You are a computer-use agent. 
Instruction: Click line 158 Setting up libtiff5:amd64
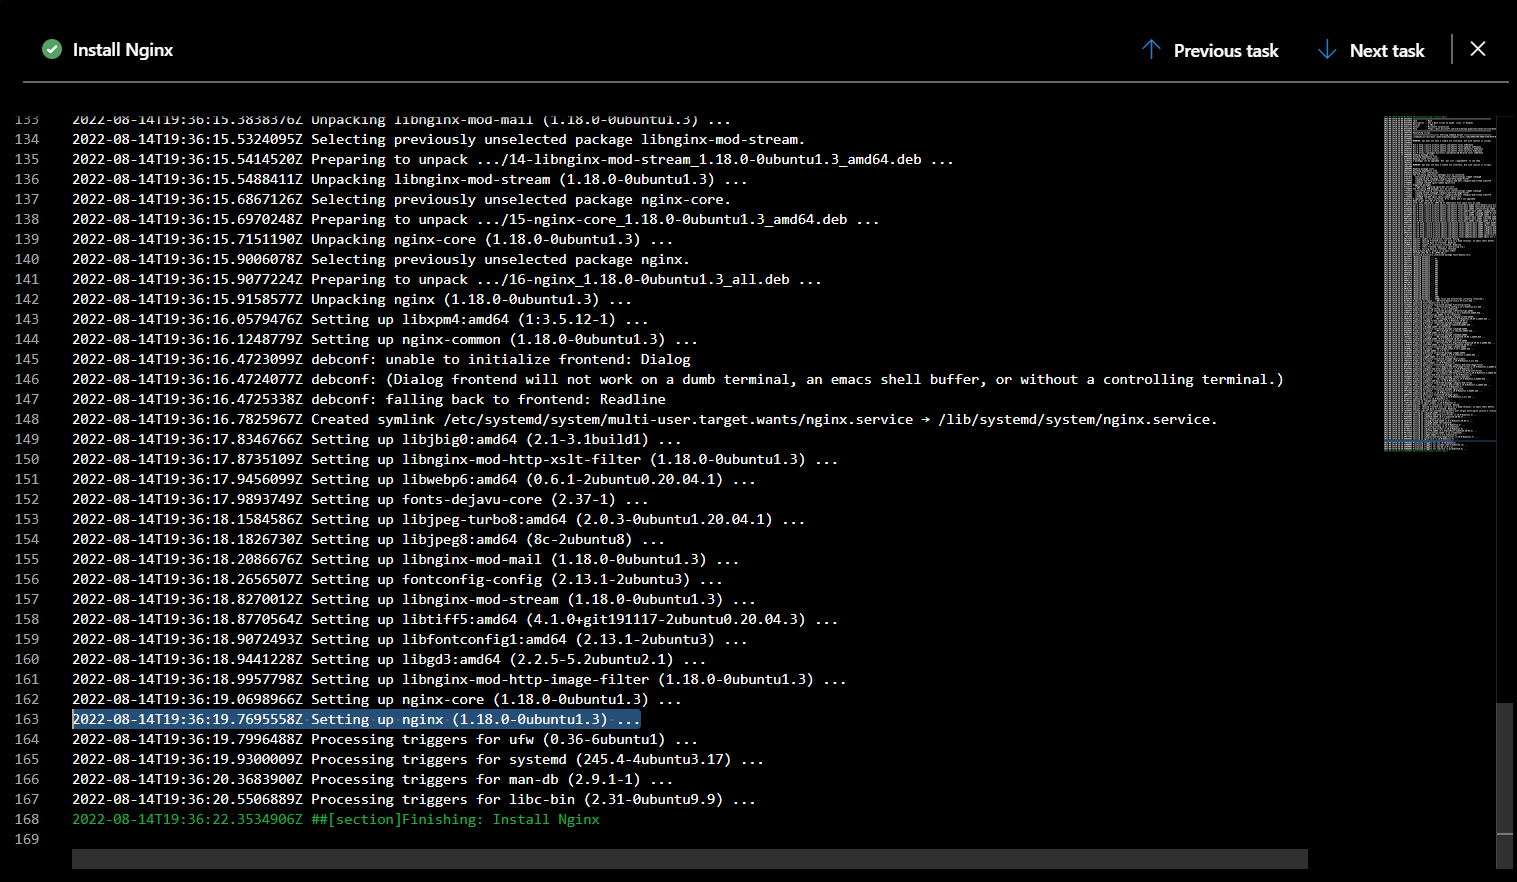point(455,619)
